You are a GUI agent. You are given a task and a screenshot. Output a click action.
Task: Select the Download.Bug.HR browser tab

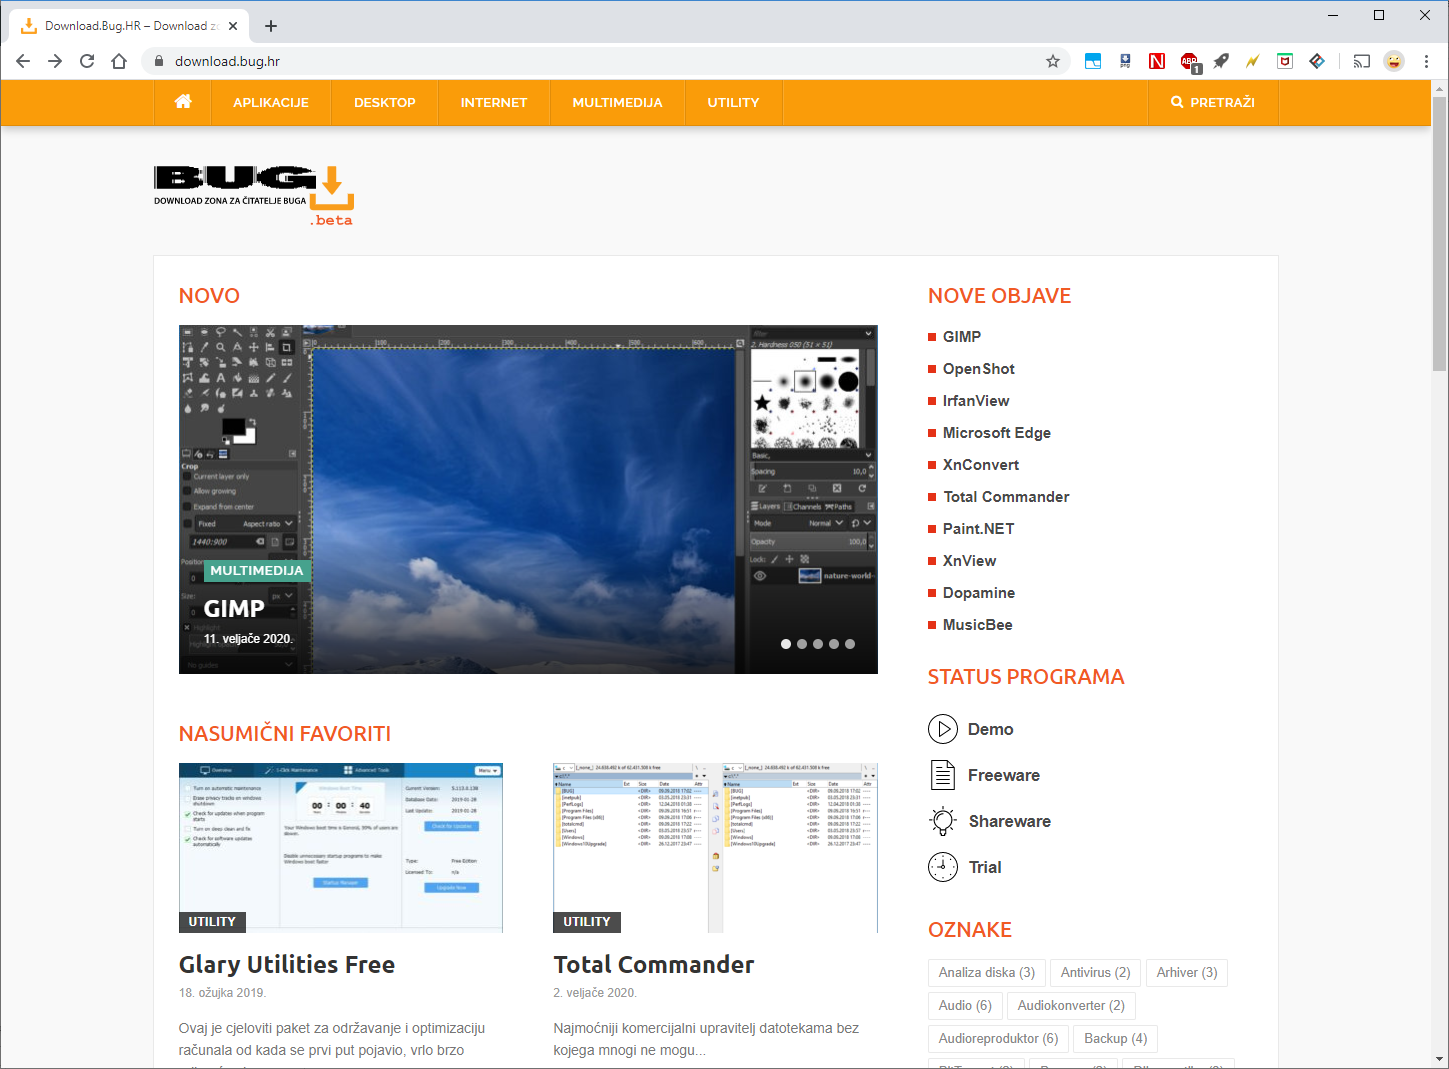(x=128, y=26)
